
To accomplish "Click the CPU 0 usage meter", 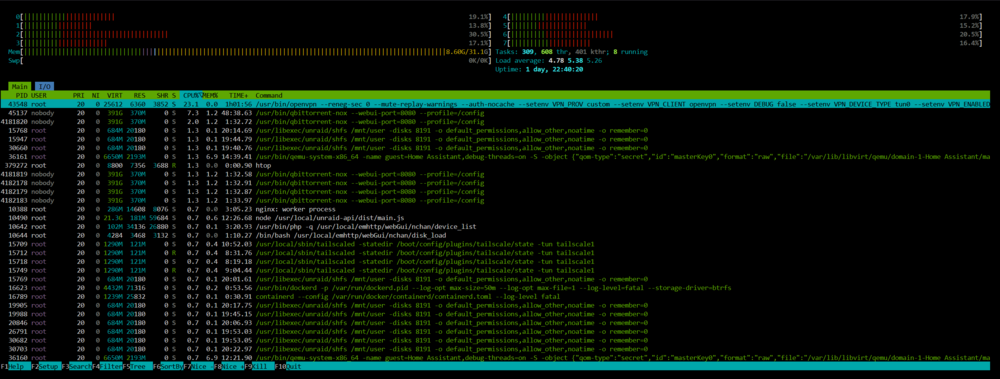I will click(254, 16).
